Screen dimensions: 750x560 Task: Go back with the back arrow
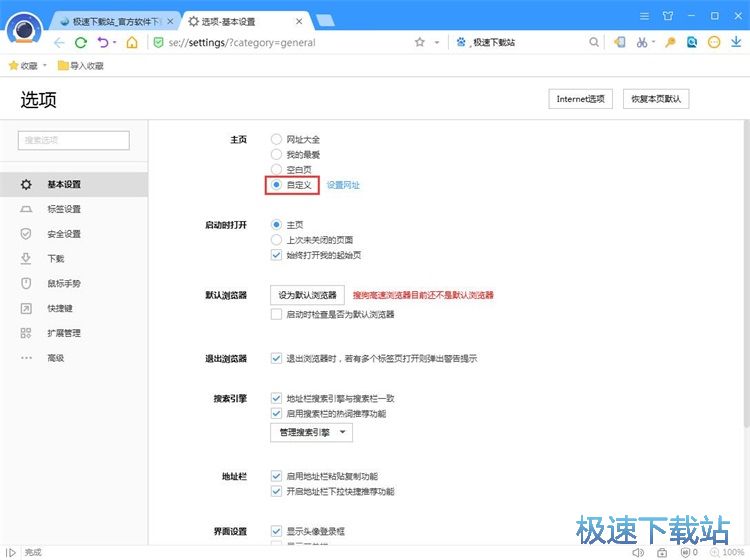[x=59, y=43]
